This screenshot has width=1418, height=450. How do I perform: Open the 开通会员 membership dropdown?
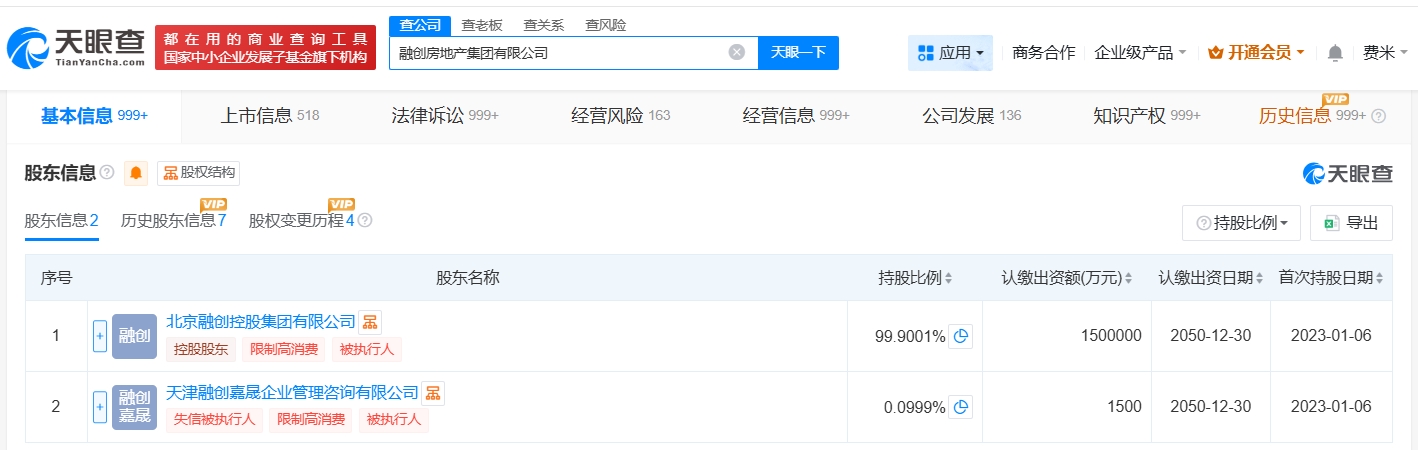(1257, 52)
